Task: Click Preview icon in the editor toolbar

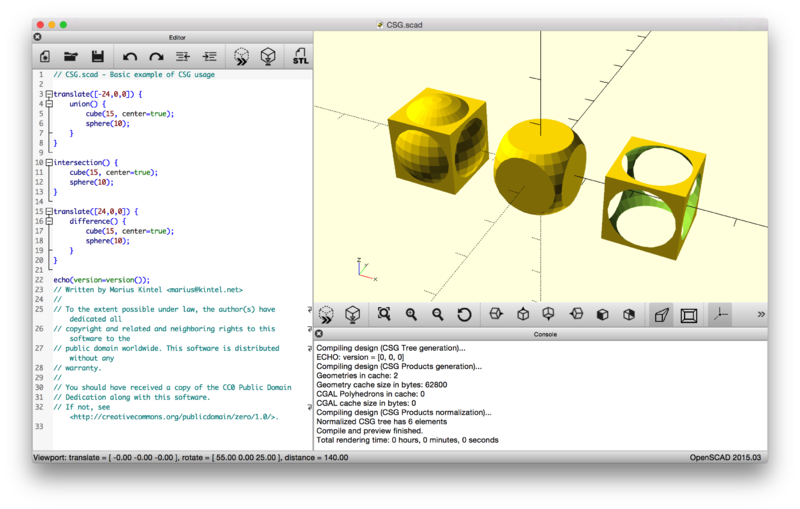Action: pos(241,57)
